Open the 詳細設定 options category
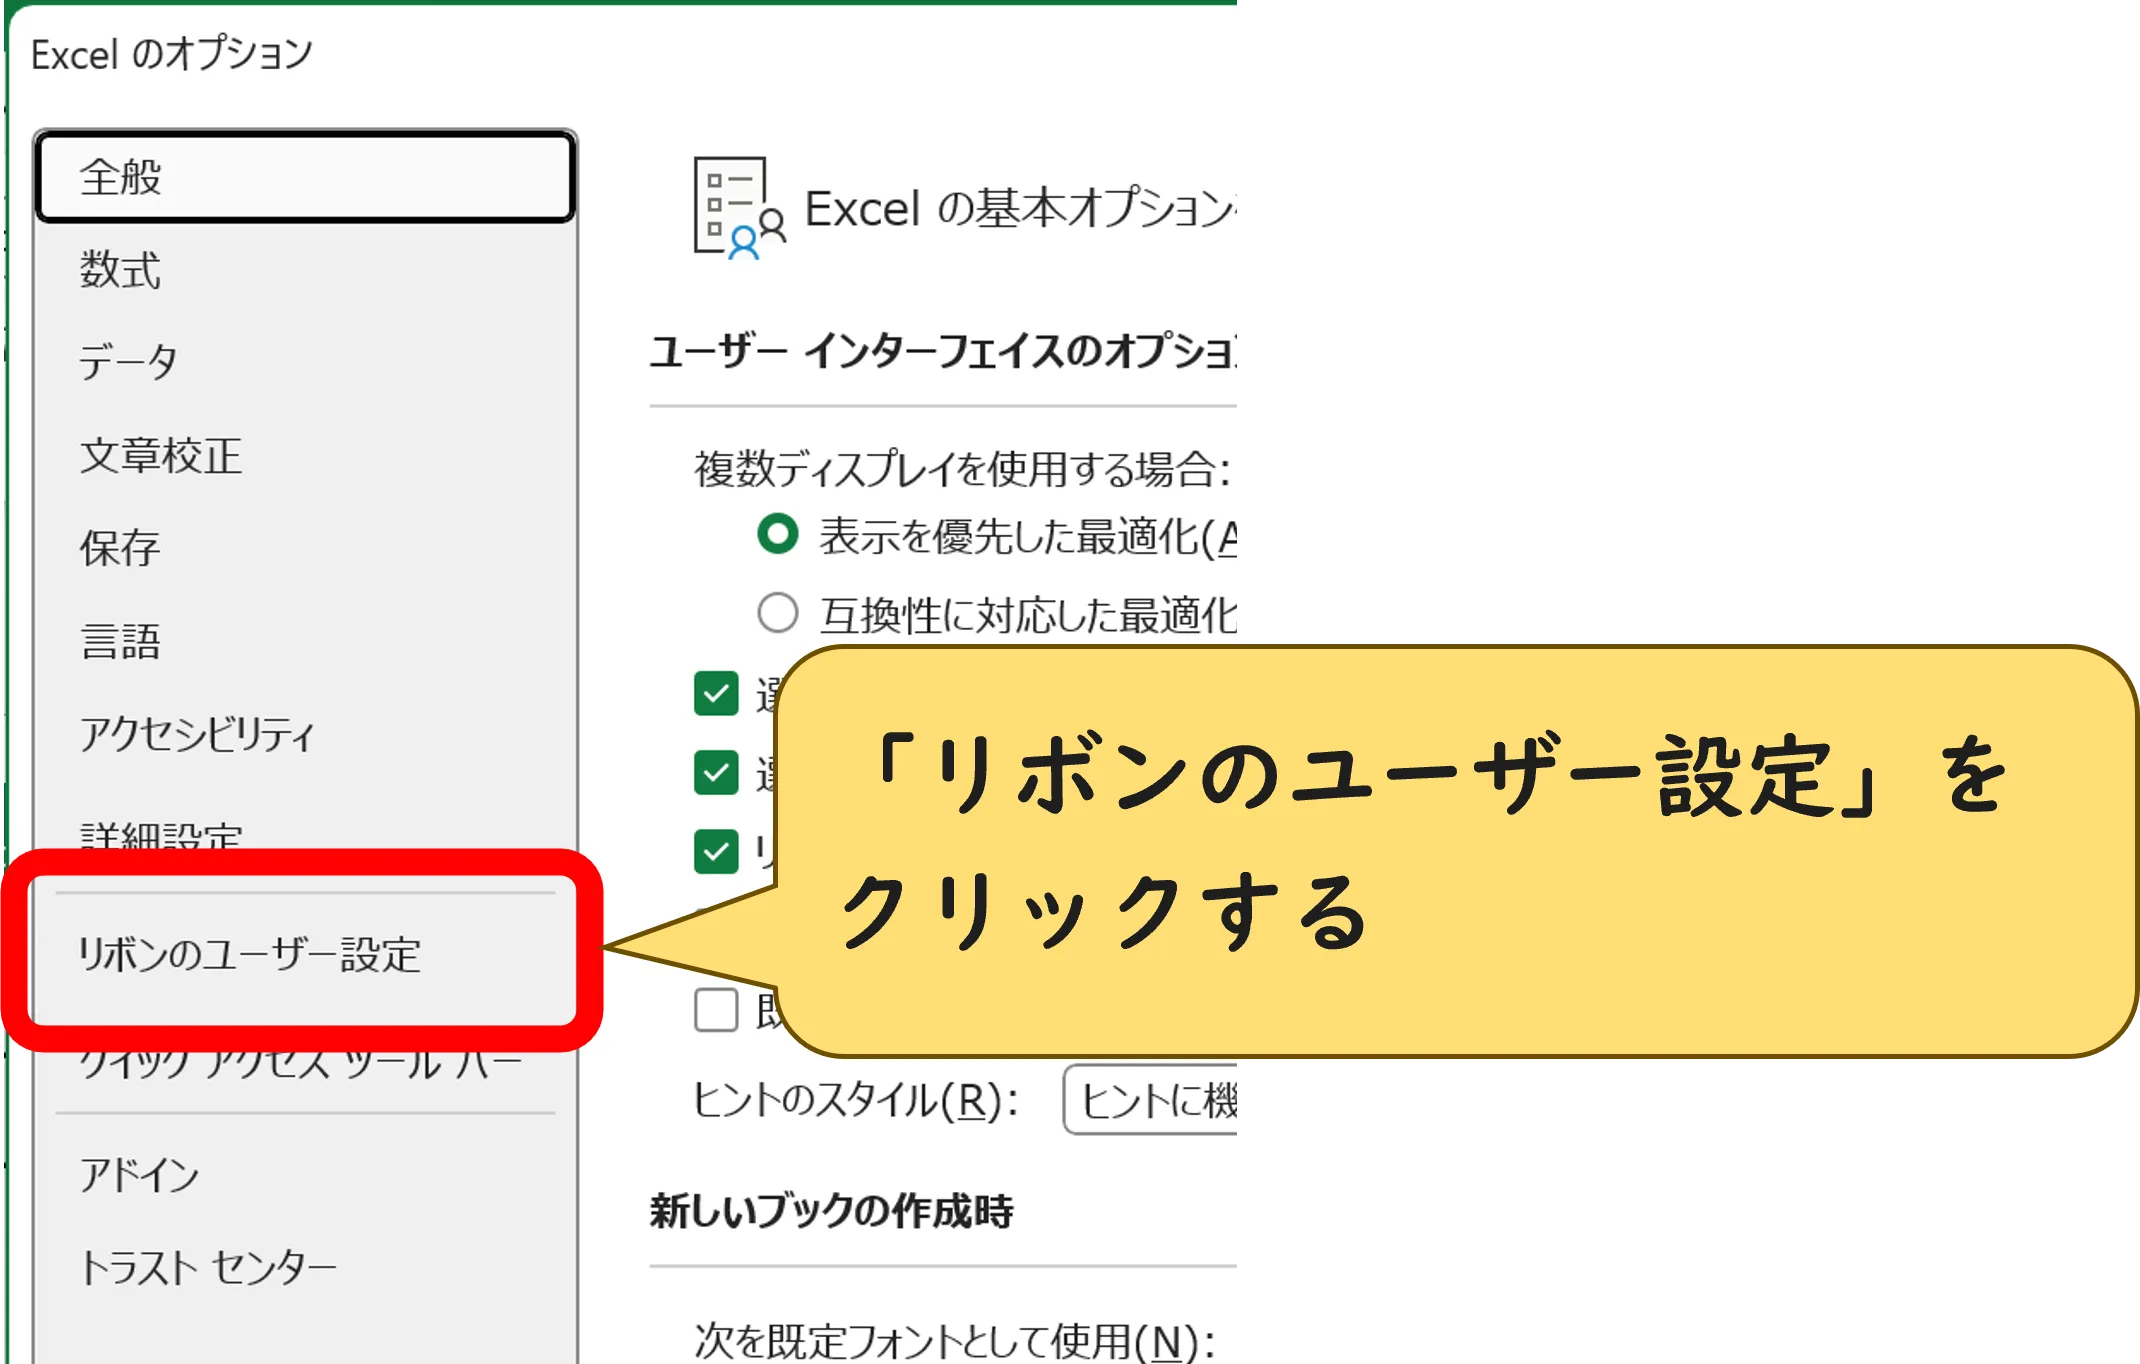The width and height of the screenshot is (2140, 1364). click(161, 836)
